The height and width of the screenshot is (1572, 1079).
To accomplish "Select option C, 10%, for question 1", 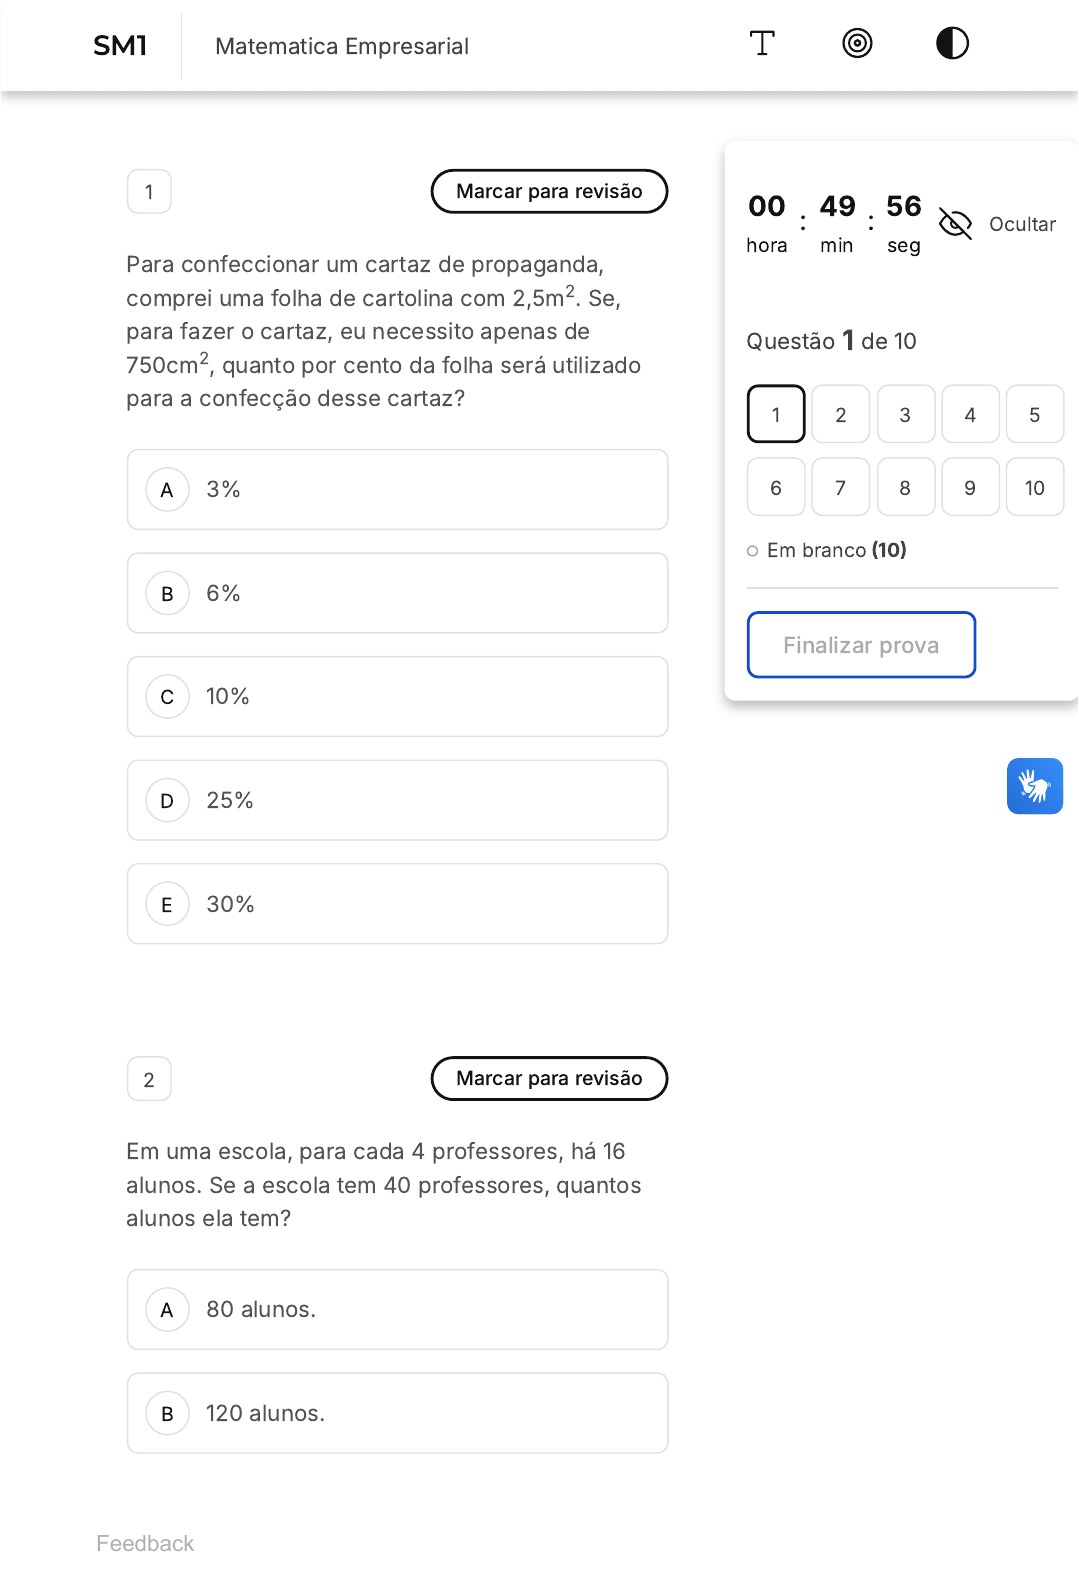I will point(397,697).
